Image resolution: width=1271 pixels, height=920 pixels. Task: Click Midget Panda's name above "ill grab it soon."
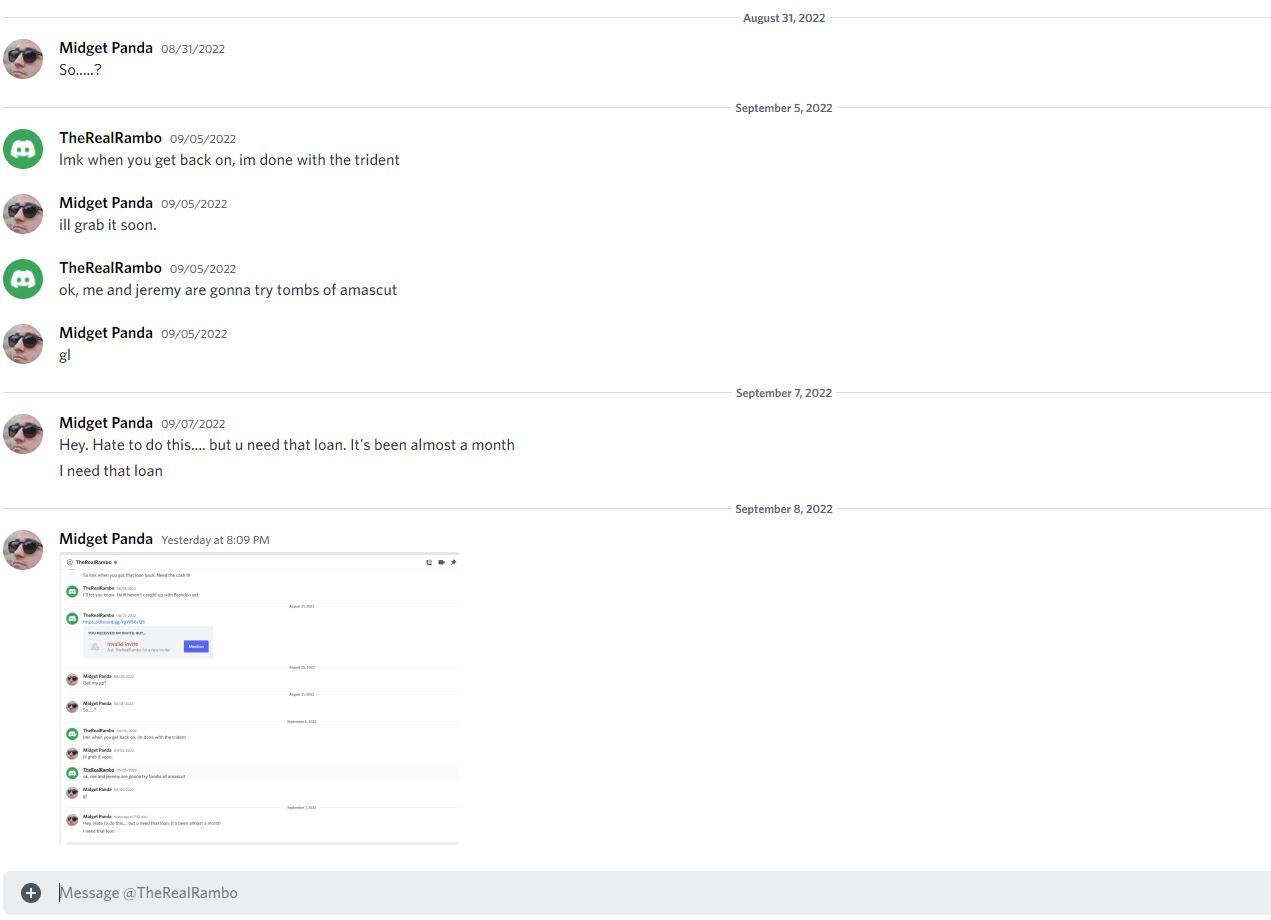pos(106,203)
